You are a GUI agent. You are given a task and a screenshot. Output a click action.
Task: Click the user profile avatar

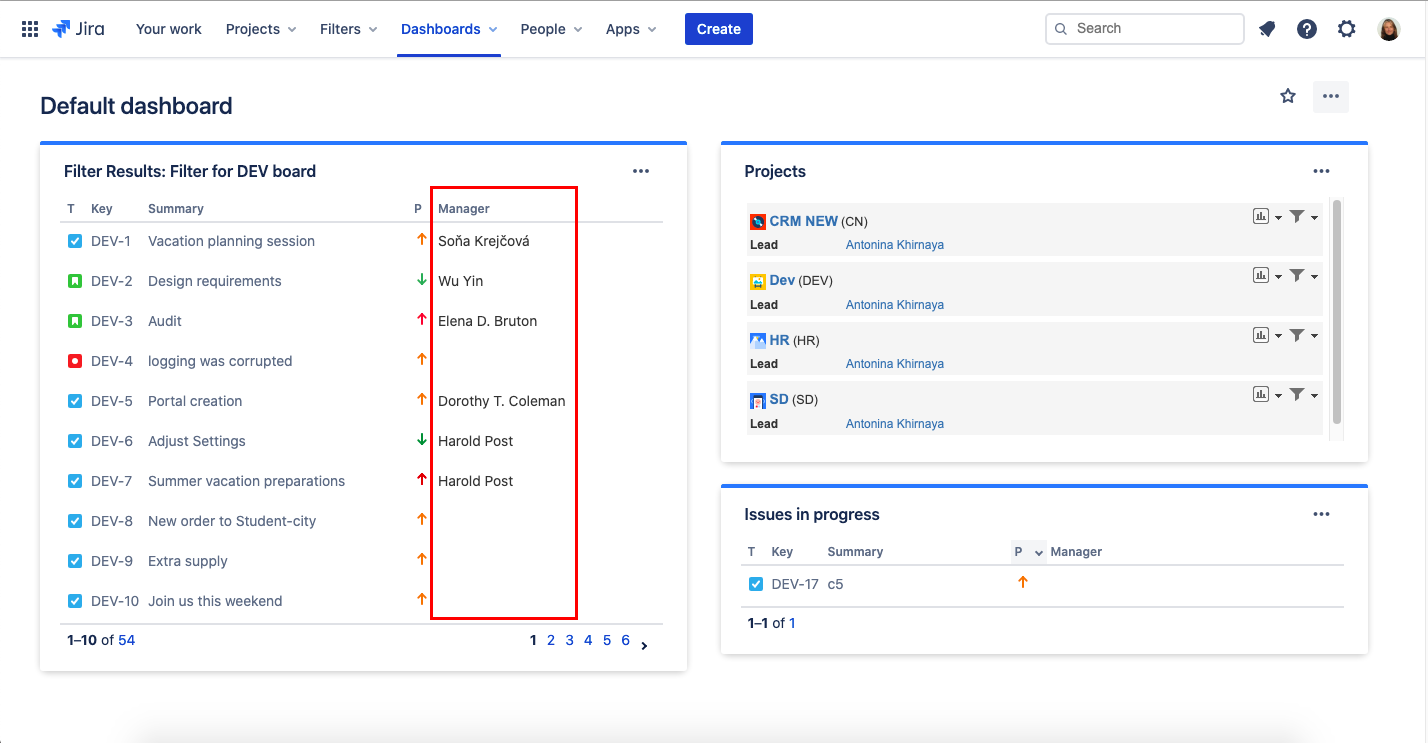1389,29
